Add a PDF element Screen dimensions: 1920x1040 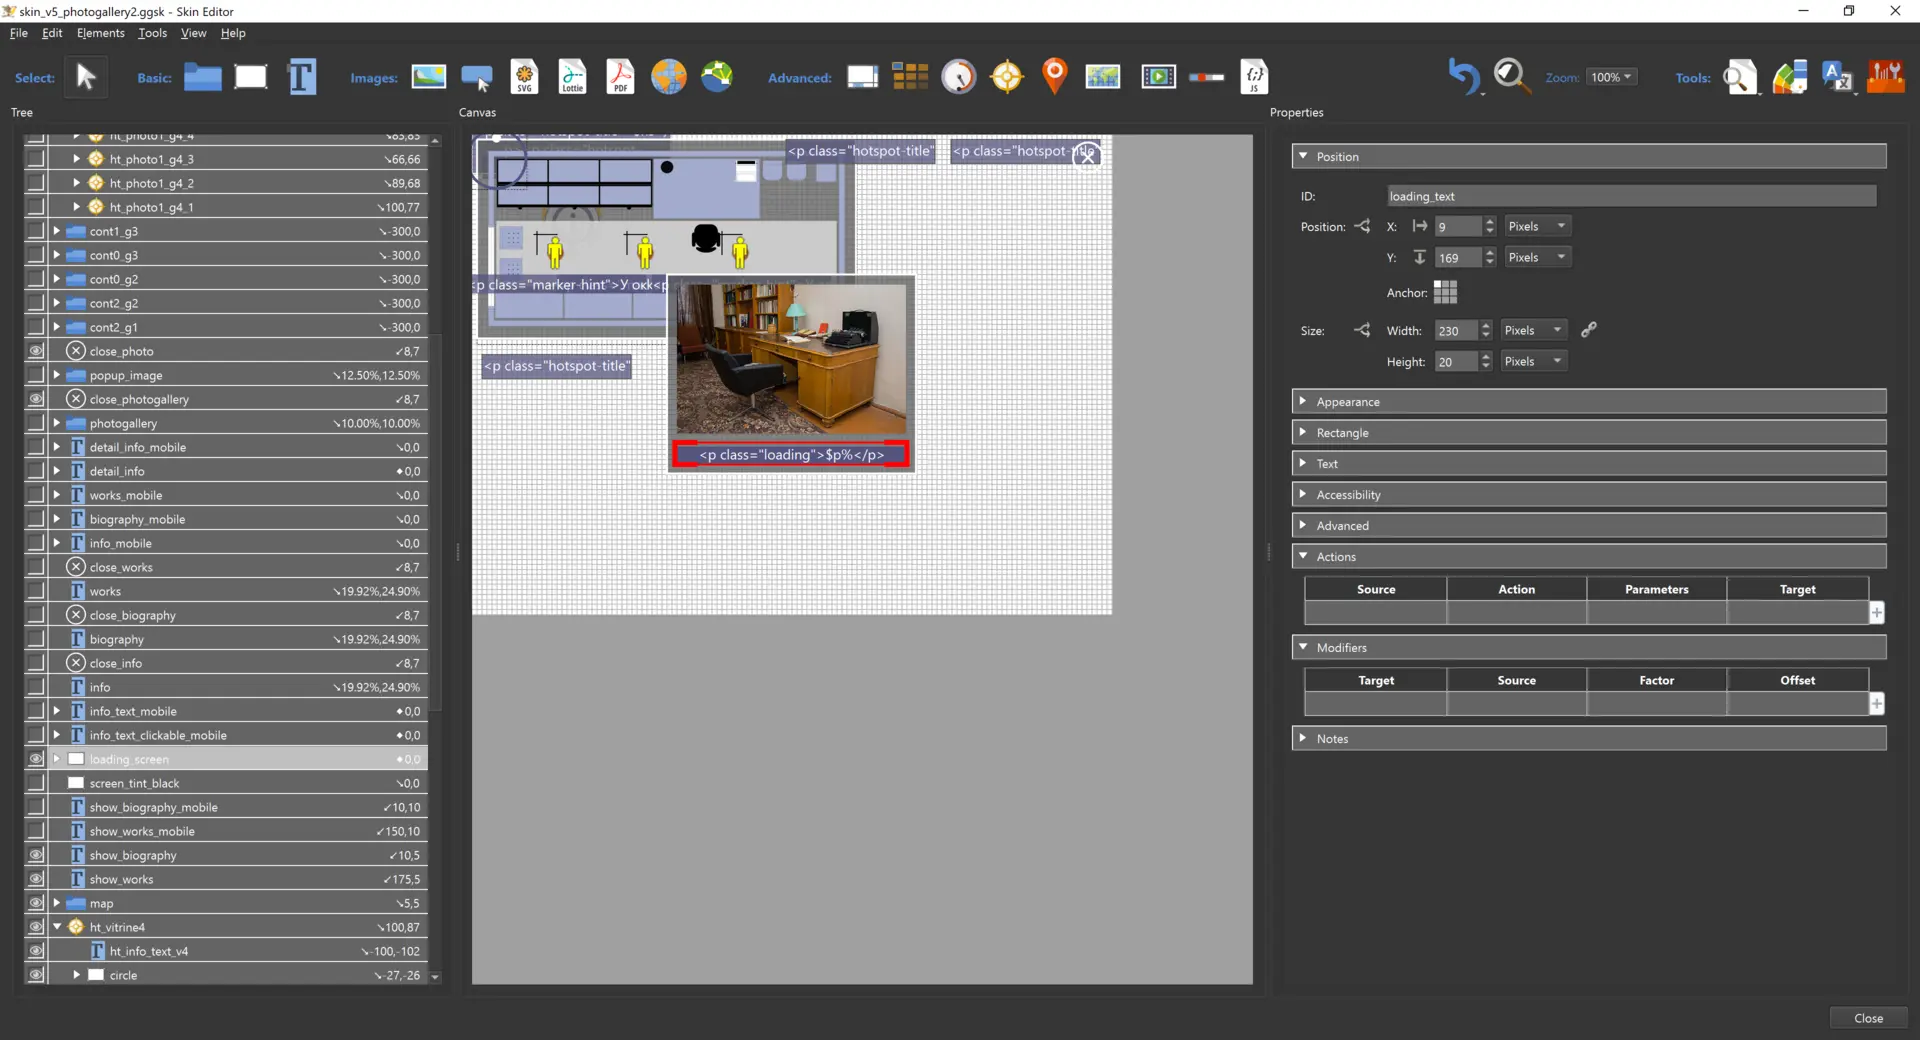(620, 77)
